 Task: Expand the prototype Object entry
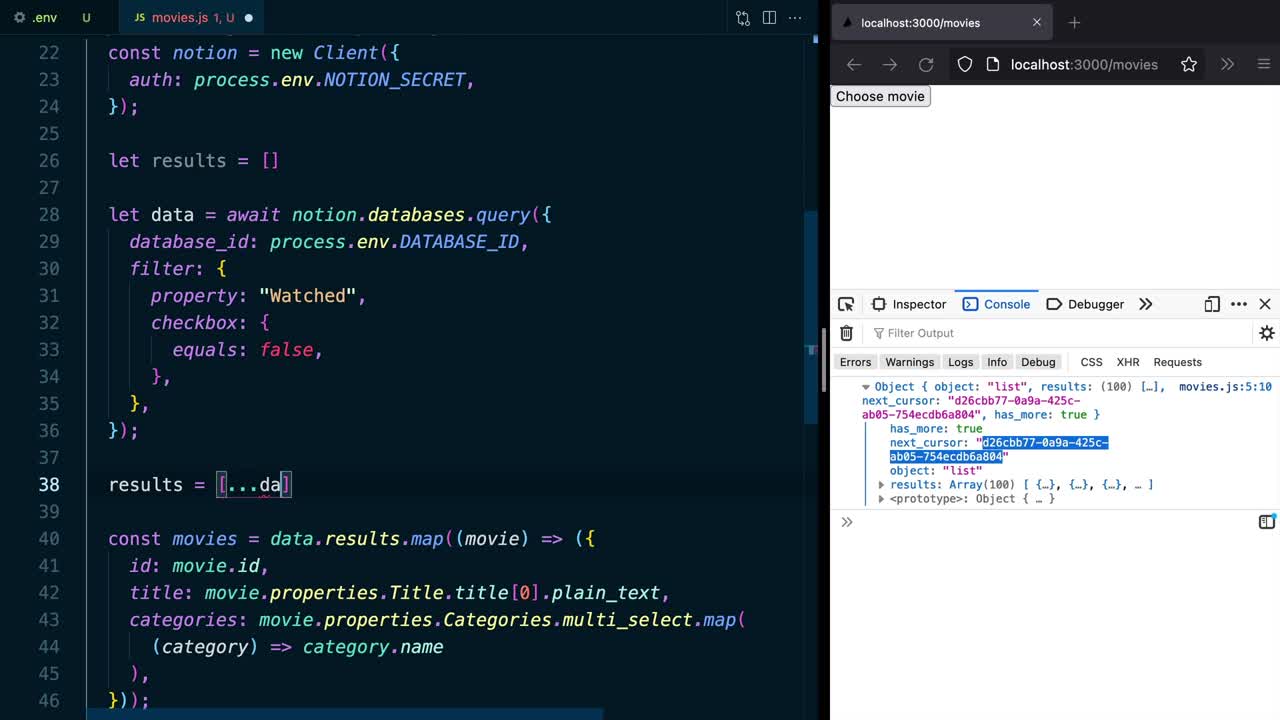tap(881, 499)
